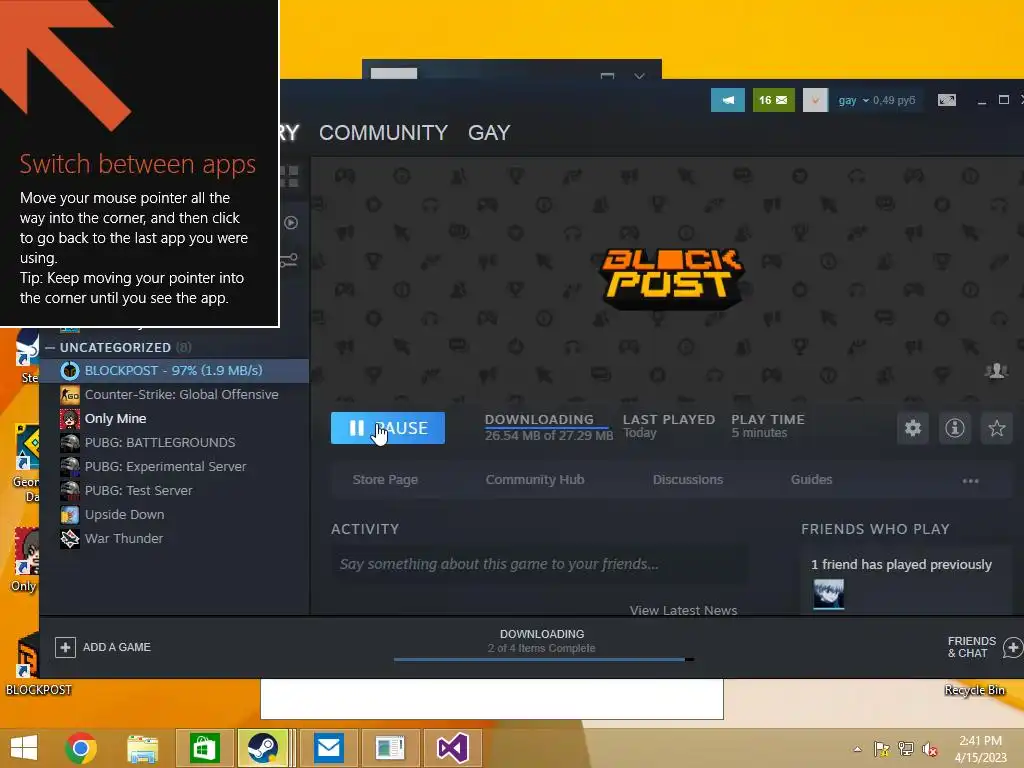Click the Steam taskbar icon

[263, 748]
